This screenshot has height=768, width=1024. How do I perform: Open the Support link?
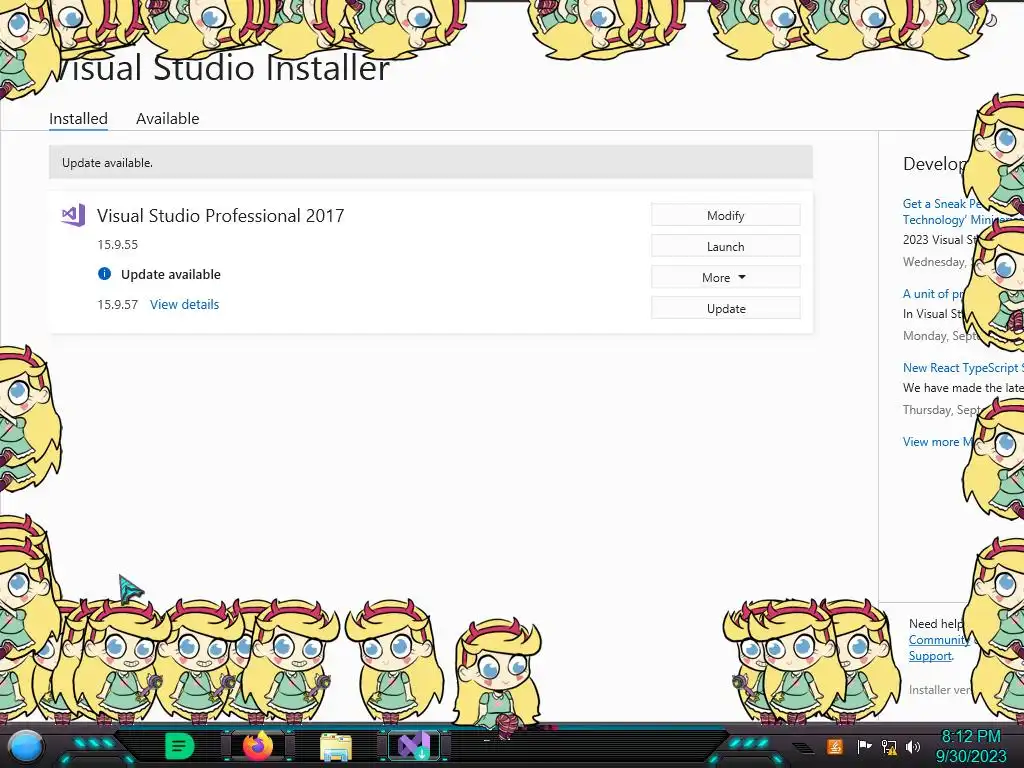point(930,656)
